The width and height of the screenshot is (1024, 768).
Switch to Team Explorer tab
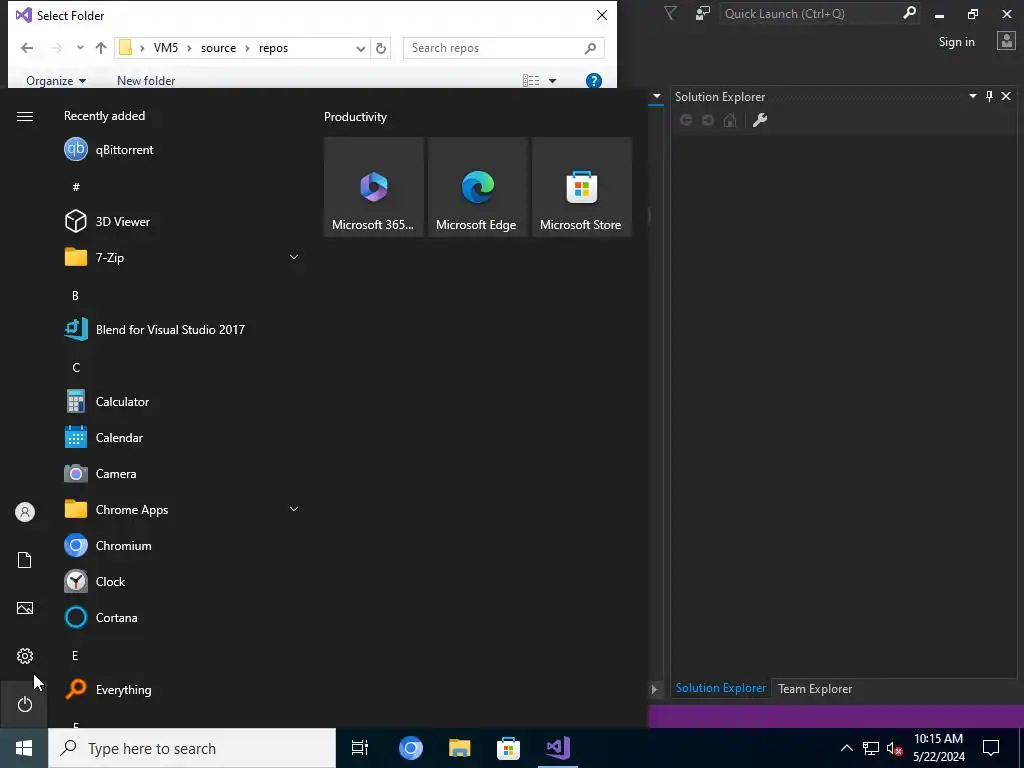point(814,688)
